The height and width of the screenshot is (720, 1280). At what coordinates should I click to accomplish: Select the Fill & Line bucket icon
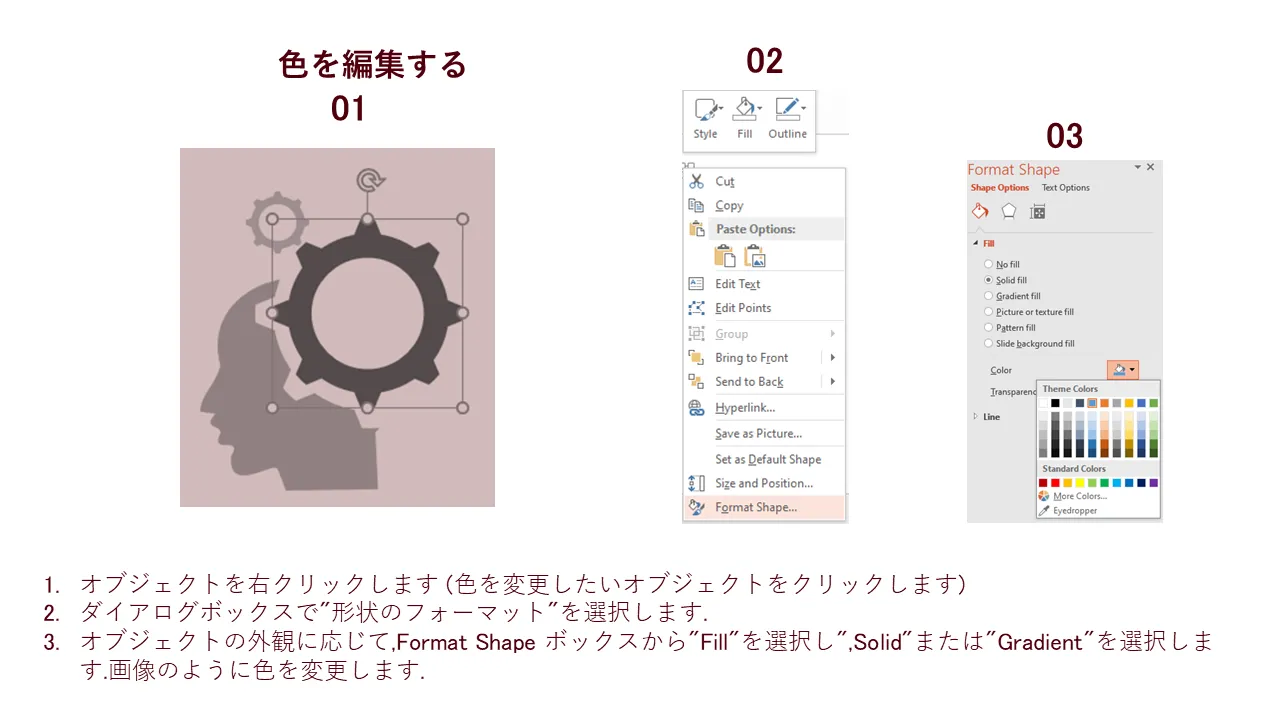point(980,211)
